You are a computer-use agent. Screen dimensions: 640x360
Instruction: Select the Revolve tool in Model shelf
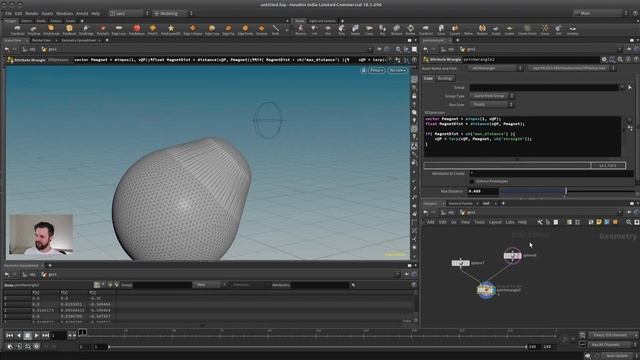pyautogui.click(x=300, y=29)
